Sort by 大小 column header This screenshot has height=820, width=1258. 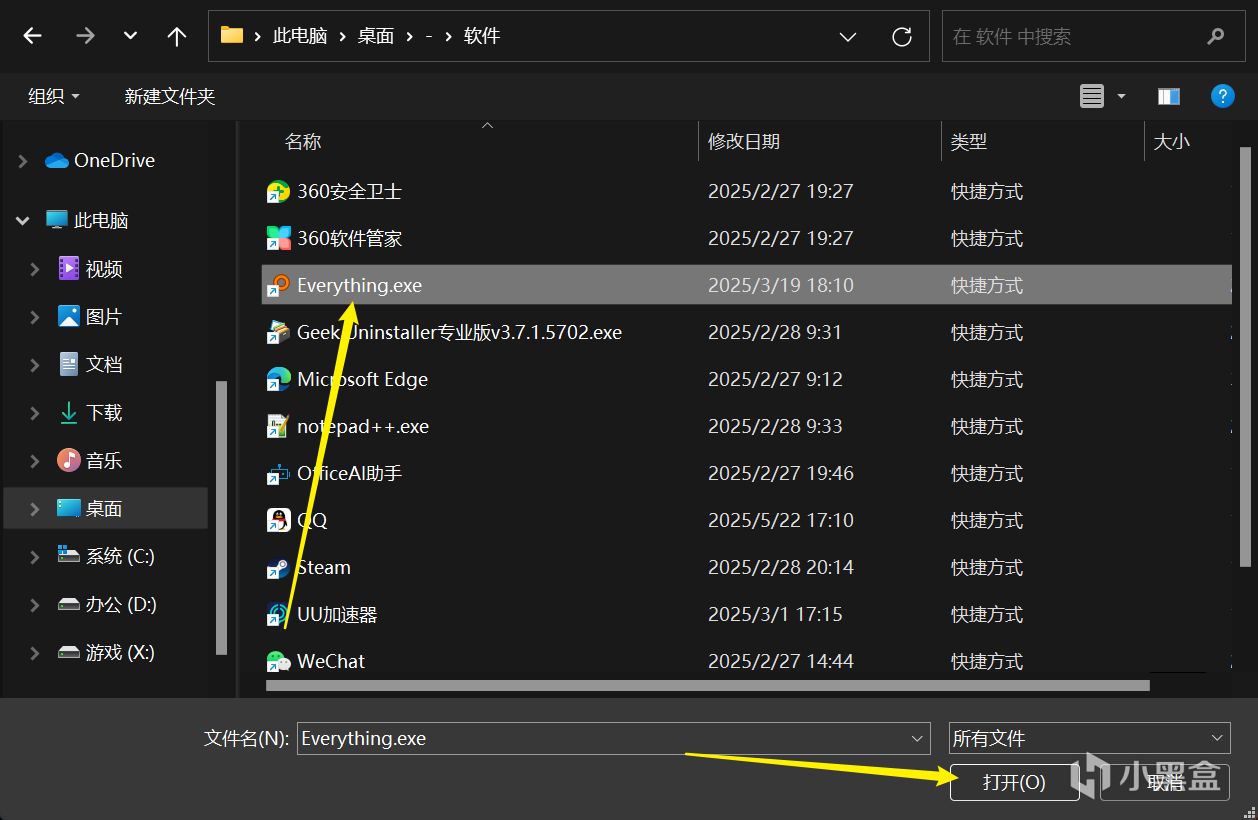tap(1172, 142)
